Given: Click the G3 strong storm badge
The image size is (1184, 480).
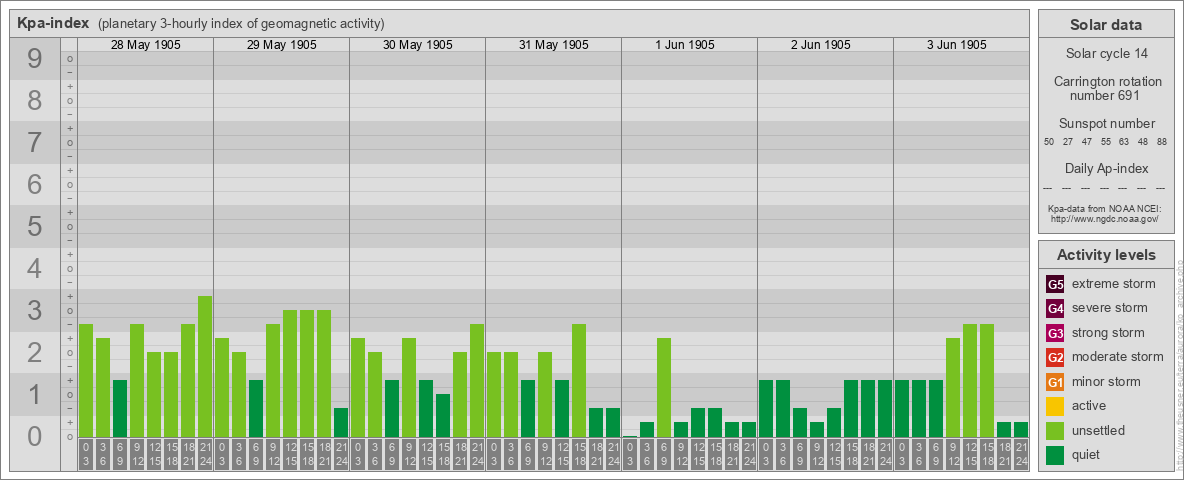Looking at the screenshot, I should click(1055, 333).
